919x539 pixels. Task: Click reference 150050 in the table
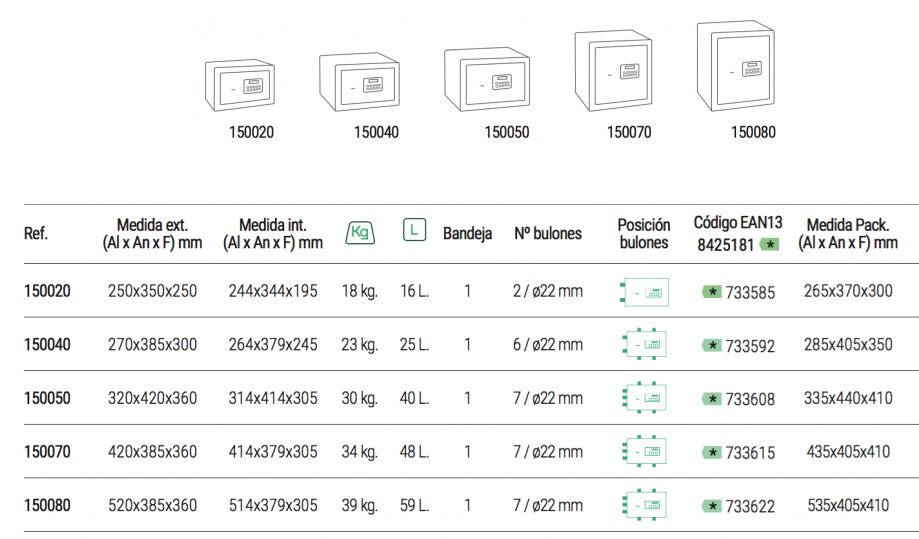point(47,398)
